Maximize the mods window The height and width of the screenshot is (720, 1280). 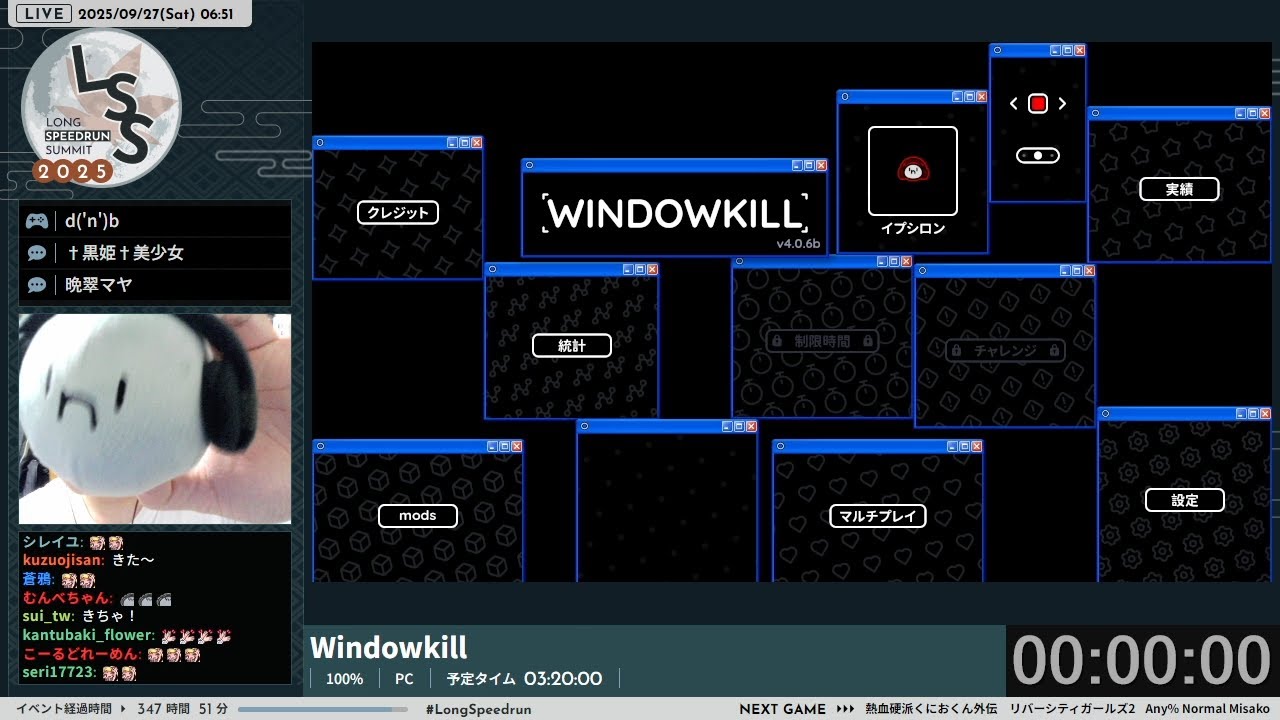(x=505, y=446)
